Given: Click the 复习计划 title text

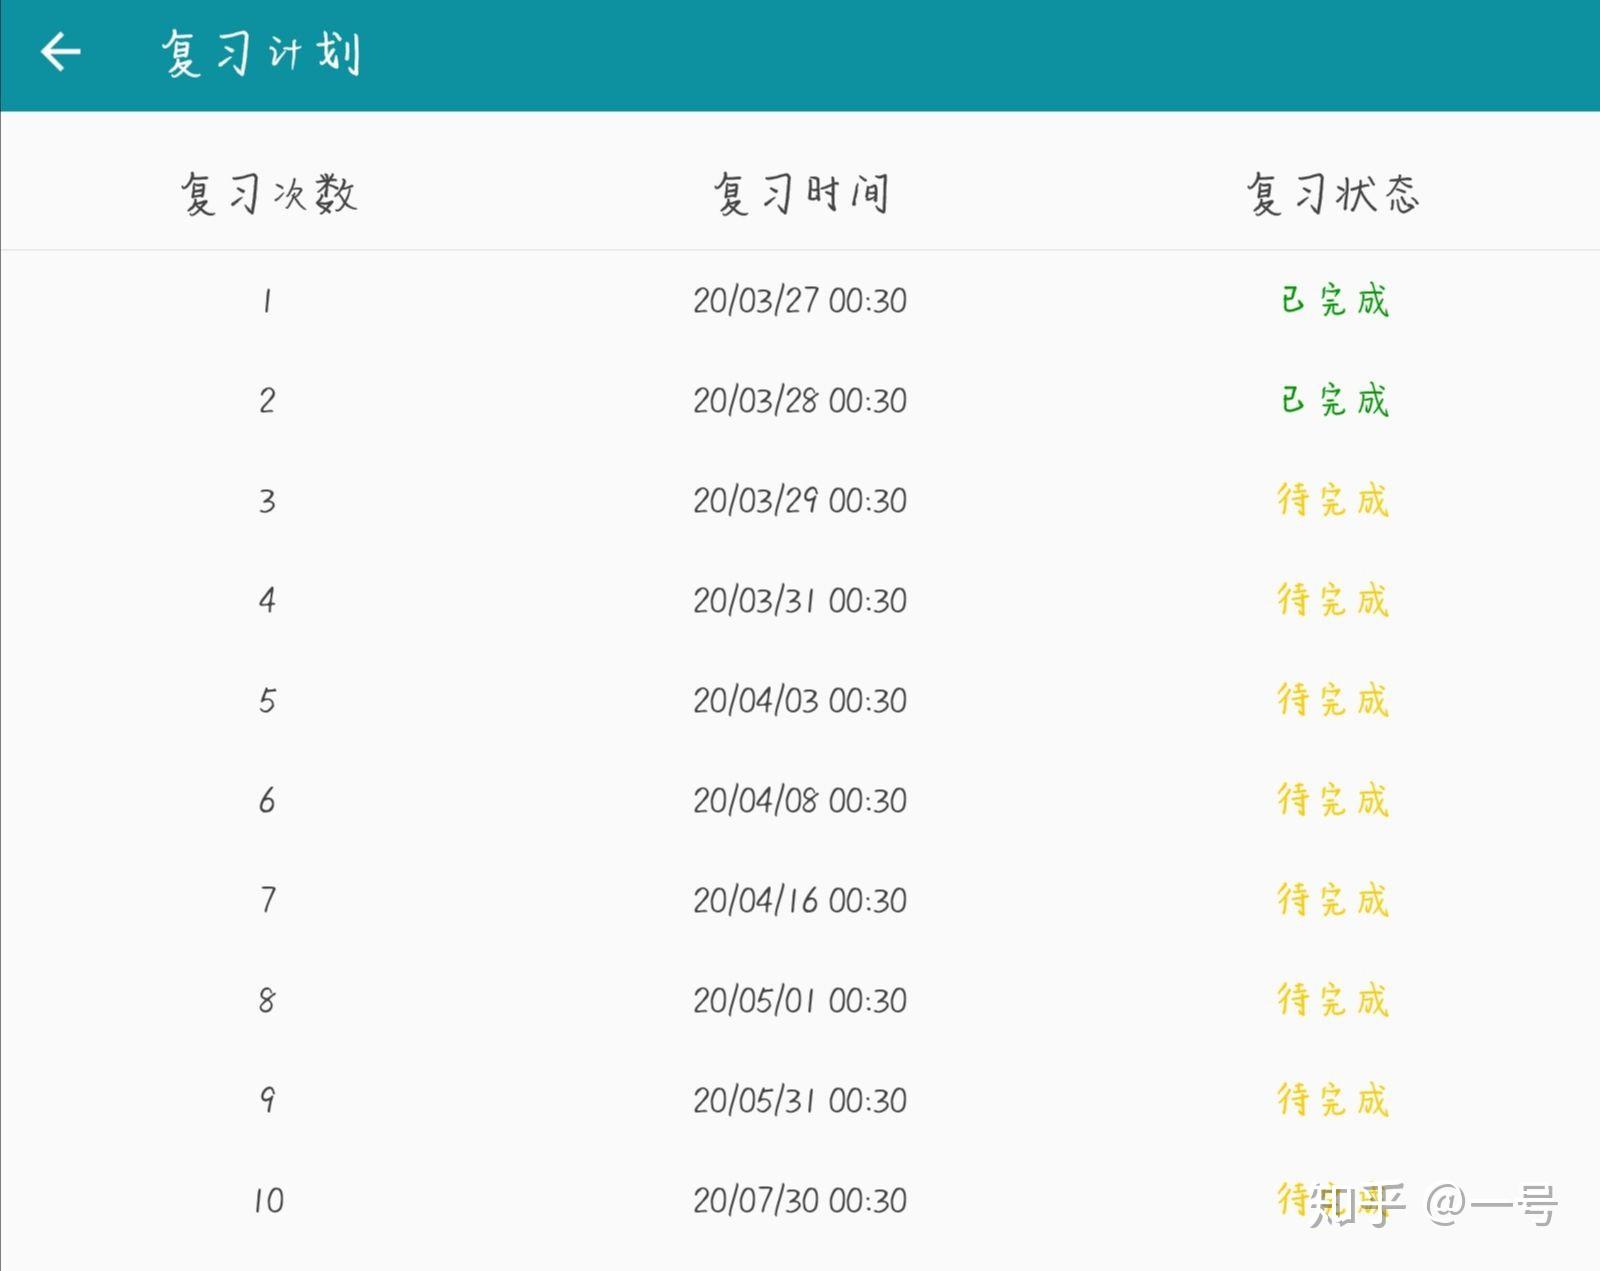Looking at the screenshot, I should tap(261, 53).
